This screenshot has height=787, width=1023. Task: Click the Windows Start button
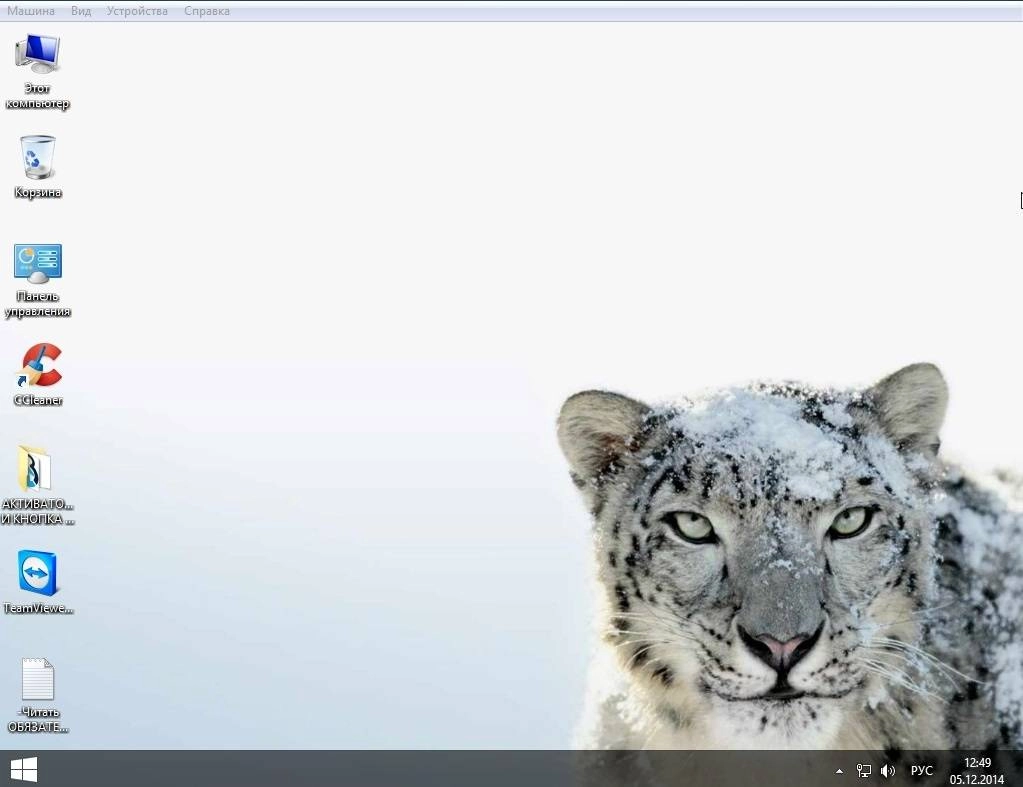pyautogui.click(x=24, y=769)
